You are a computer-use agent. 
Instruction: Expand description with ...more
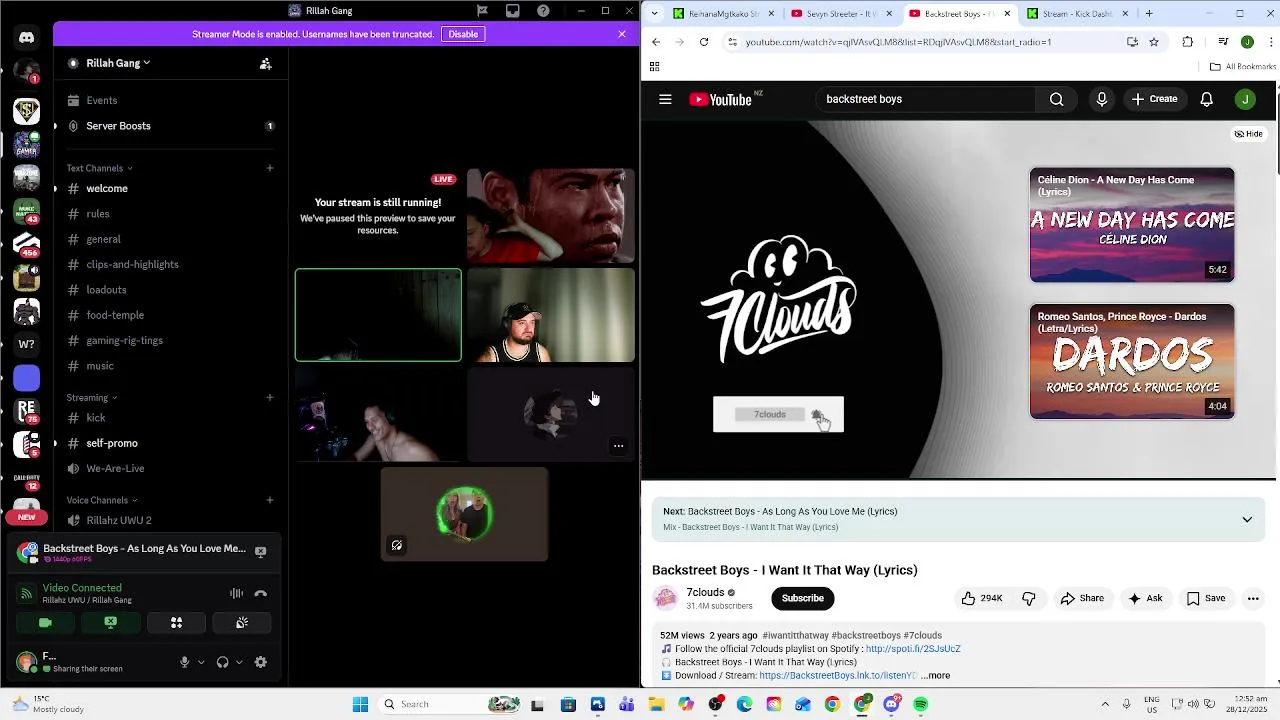tap(935, 676)
